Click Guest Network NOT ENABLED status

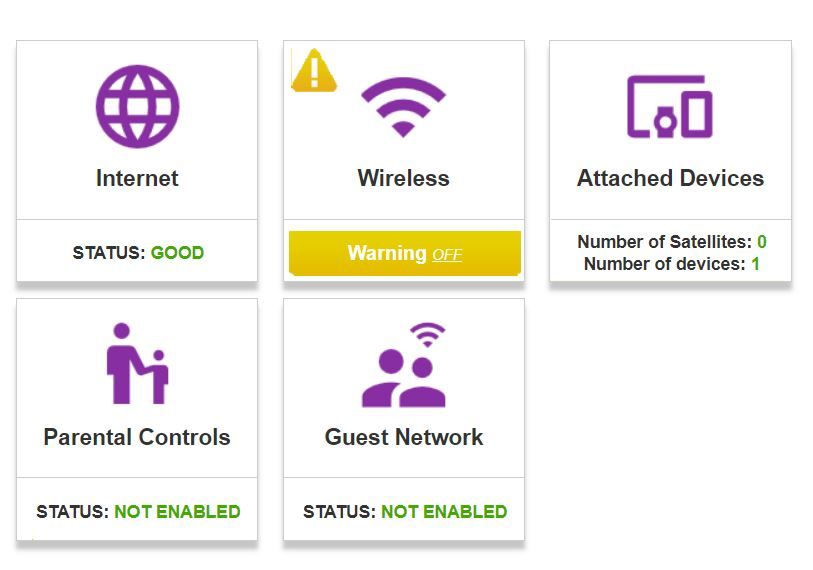pos(444,512)
